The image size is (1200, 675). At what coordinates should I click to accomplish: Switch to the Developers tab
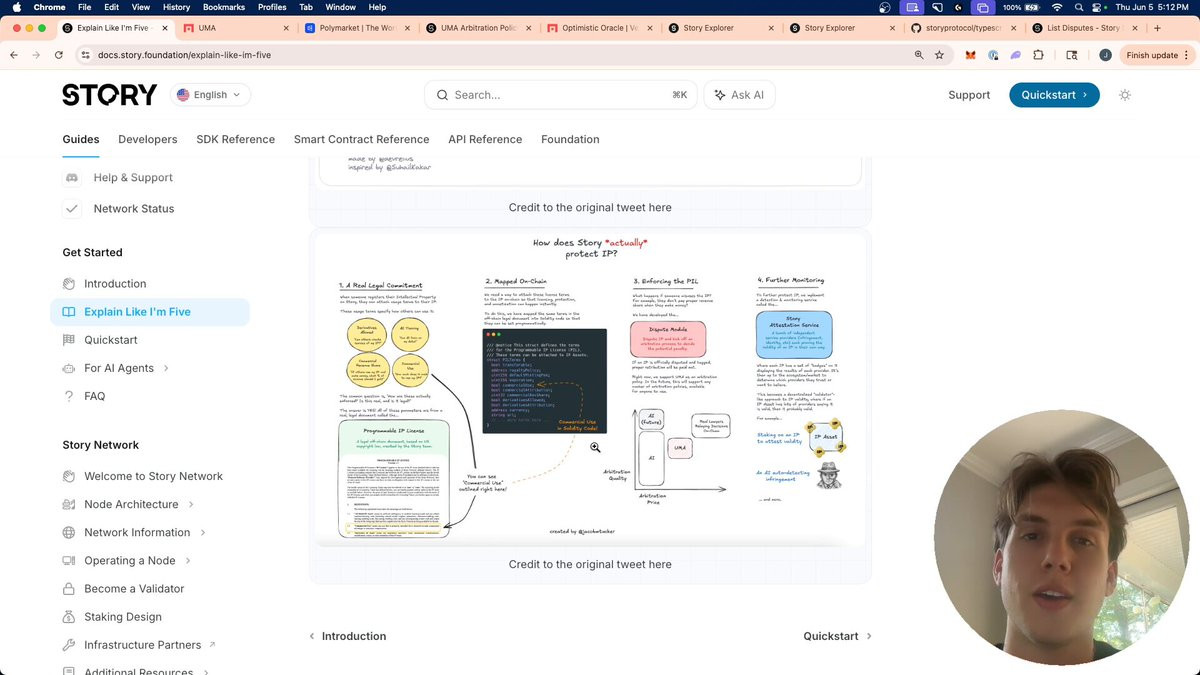point(148,139)
